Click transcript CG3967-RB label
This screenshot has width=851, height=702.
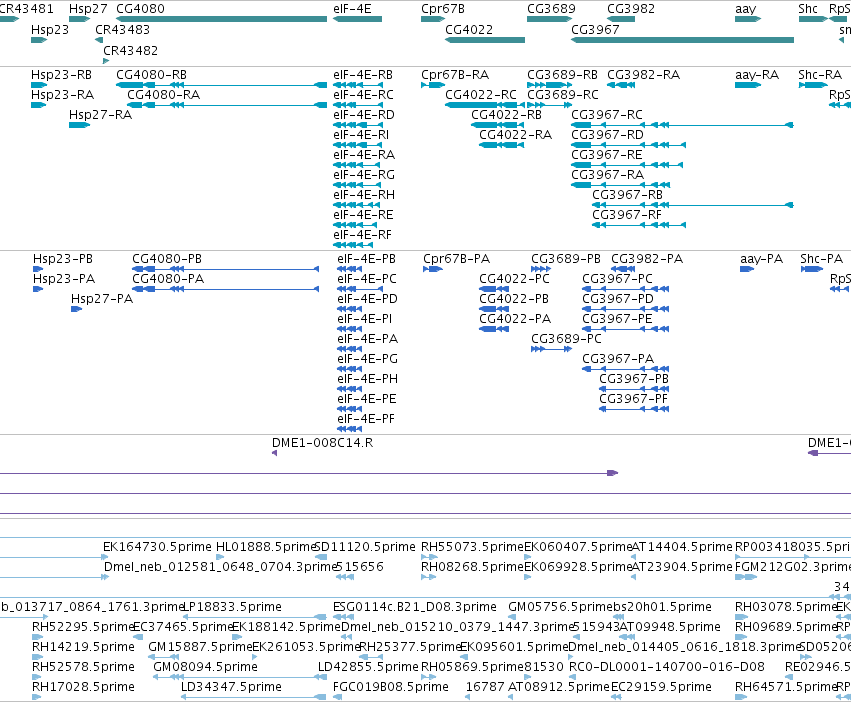point(627,195)
